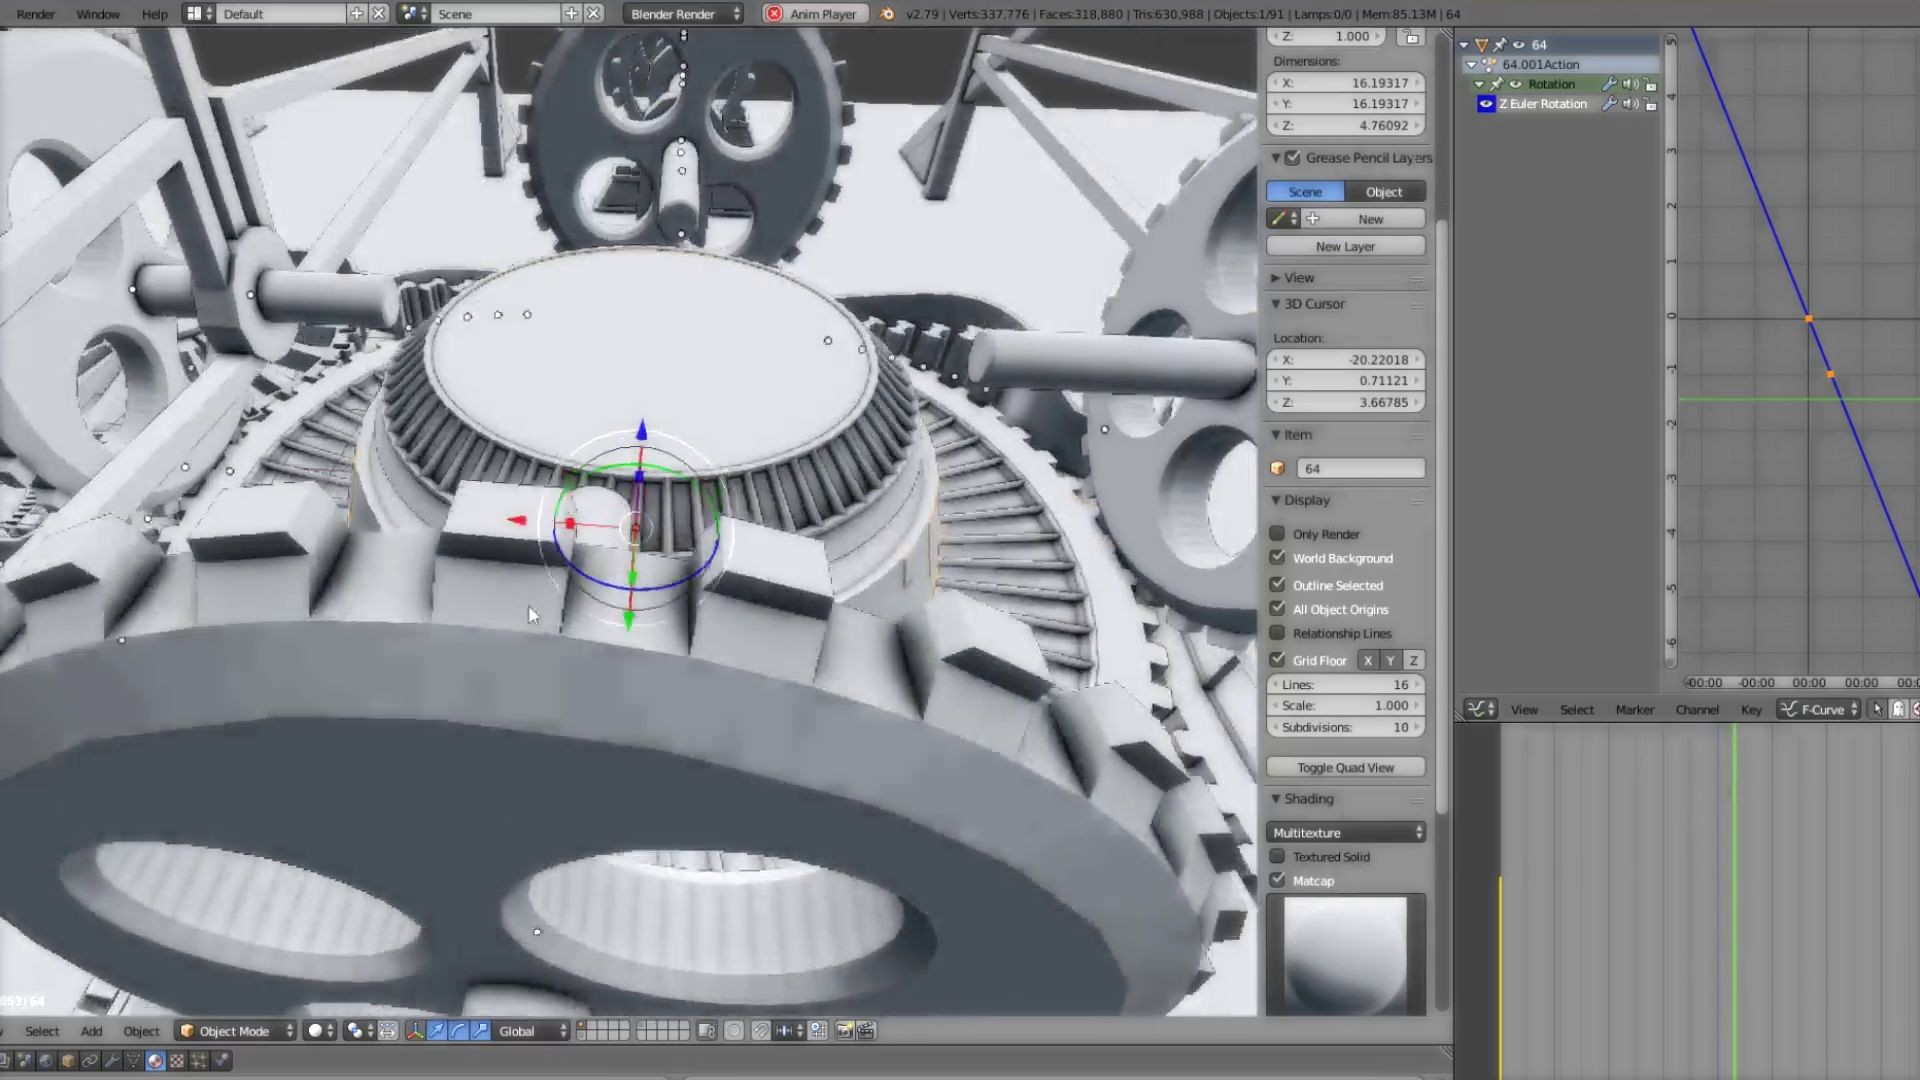The height and width of the screenshot is (1080, 1920).
Task: Select the Rotate manipulator icon
Action: point(458,1030)
